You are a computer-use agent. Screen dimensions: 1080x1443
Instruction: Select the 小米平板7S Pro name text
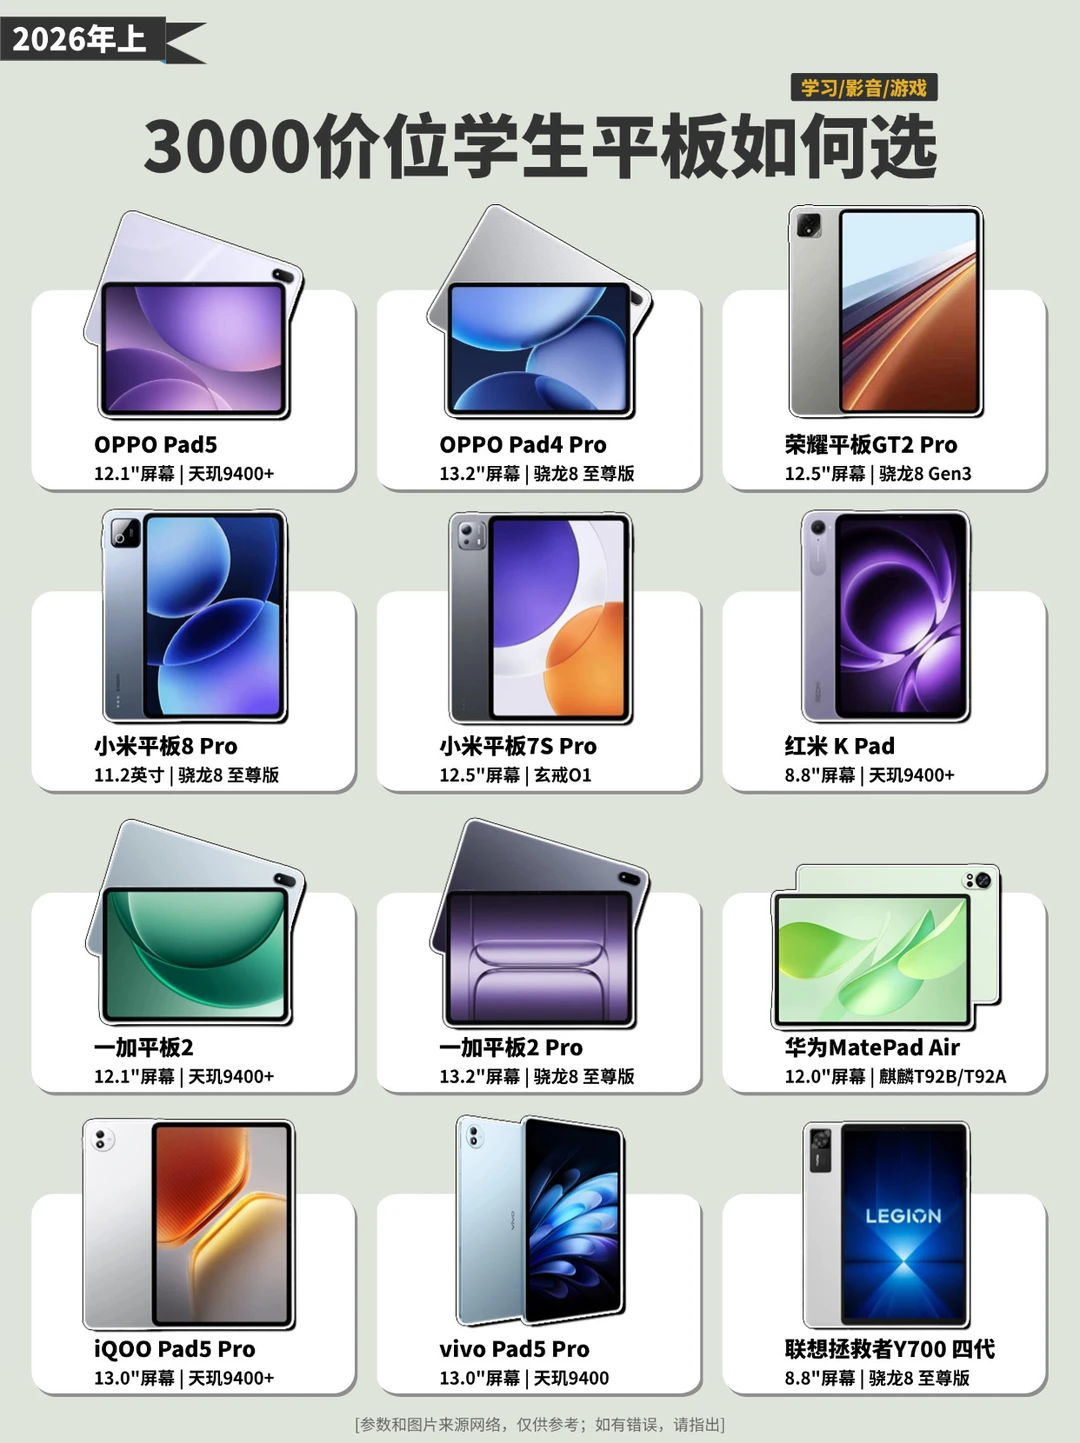point(518,746)
